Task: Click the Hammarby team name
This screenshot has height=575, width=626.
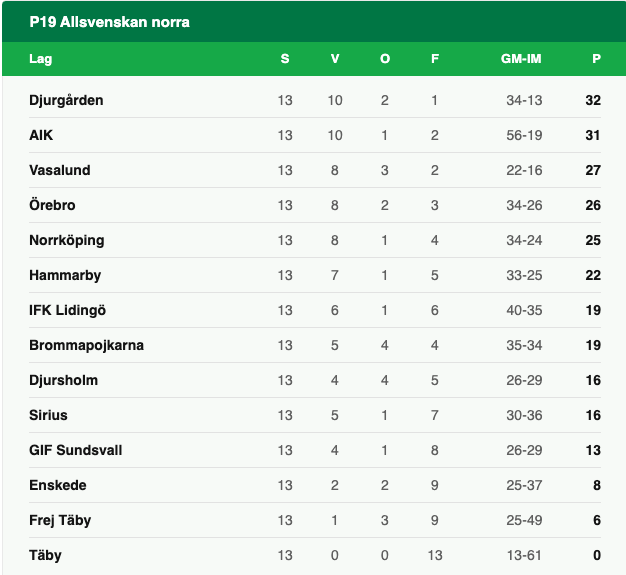Action: [65, 275]
